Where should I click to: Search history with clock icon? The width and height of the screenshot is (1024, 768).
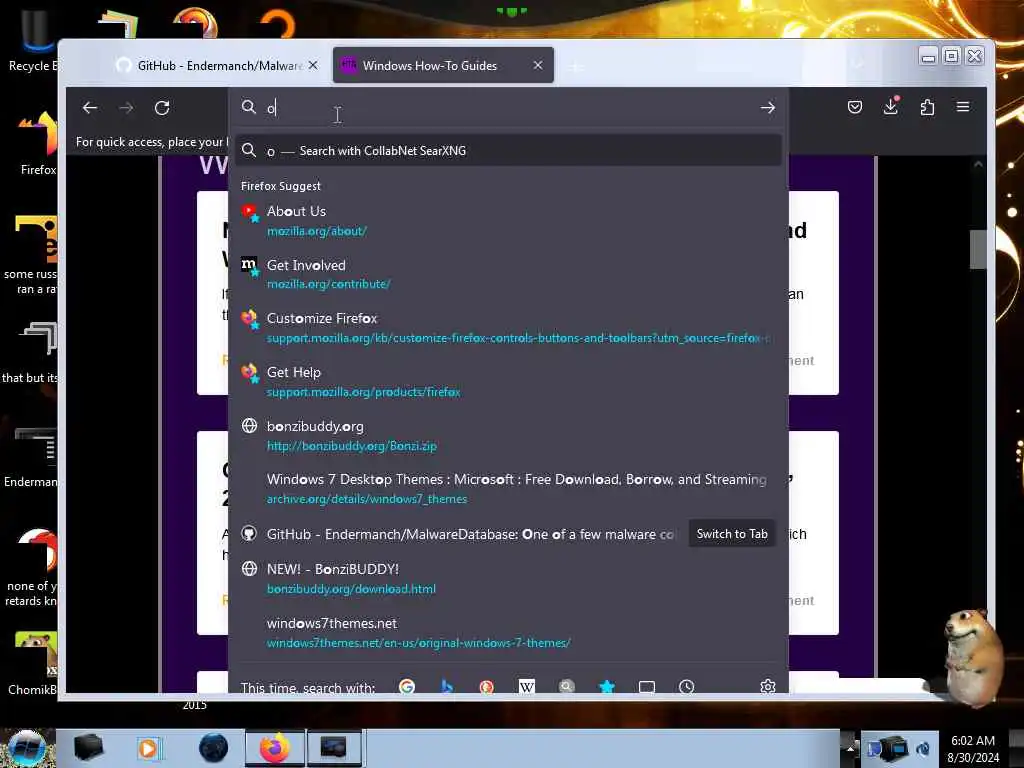point(686,686)
